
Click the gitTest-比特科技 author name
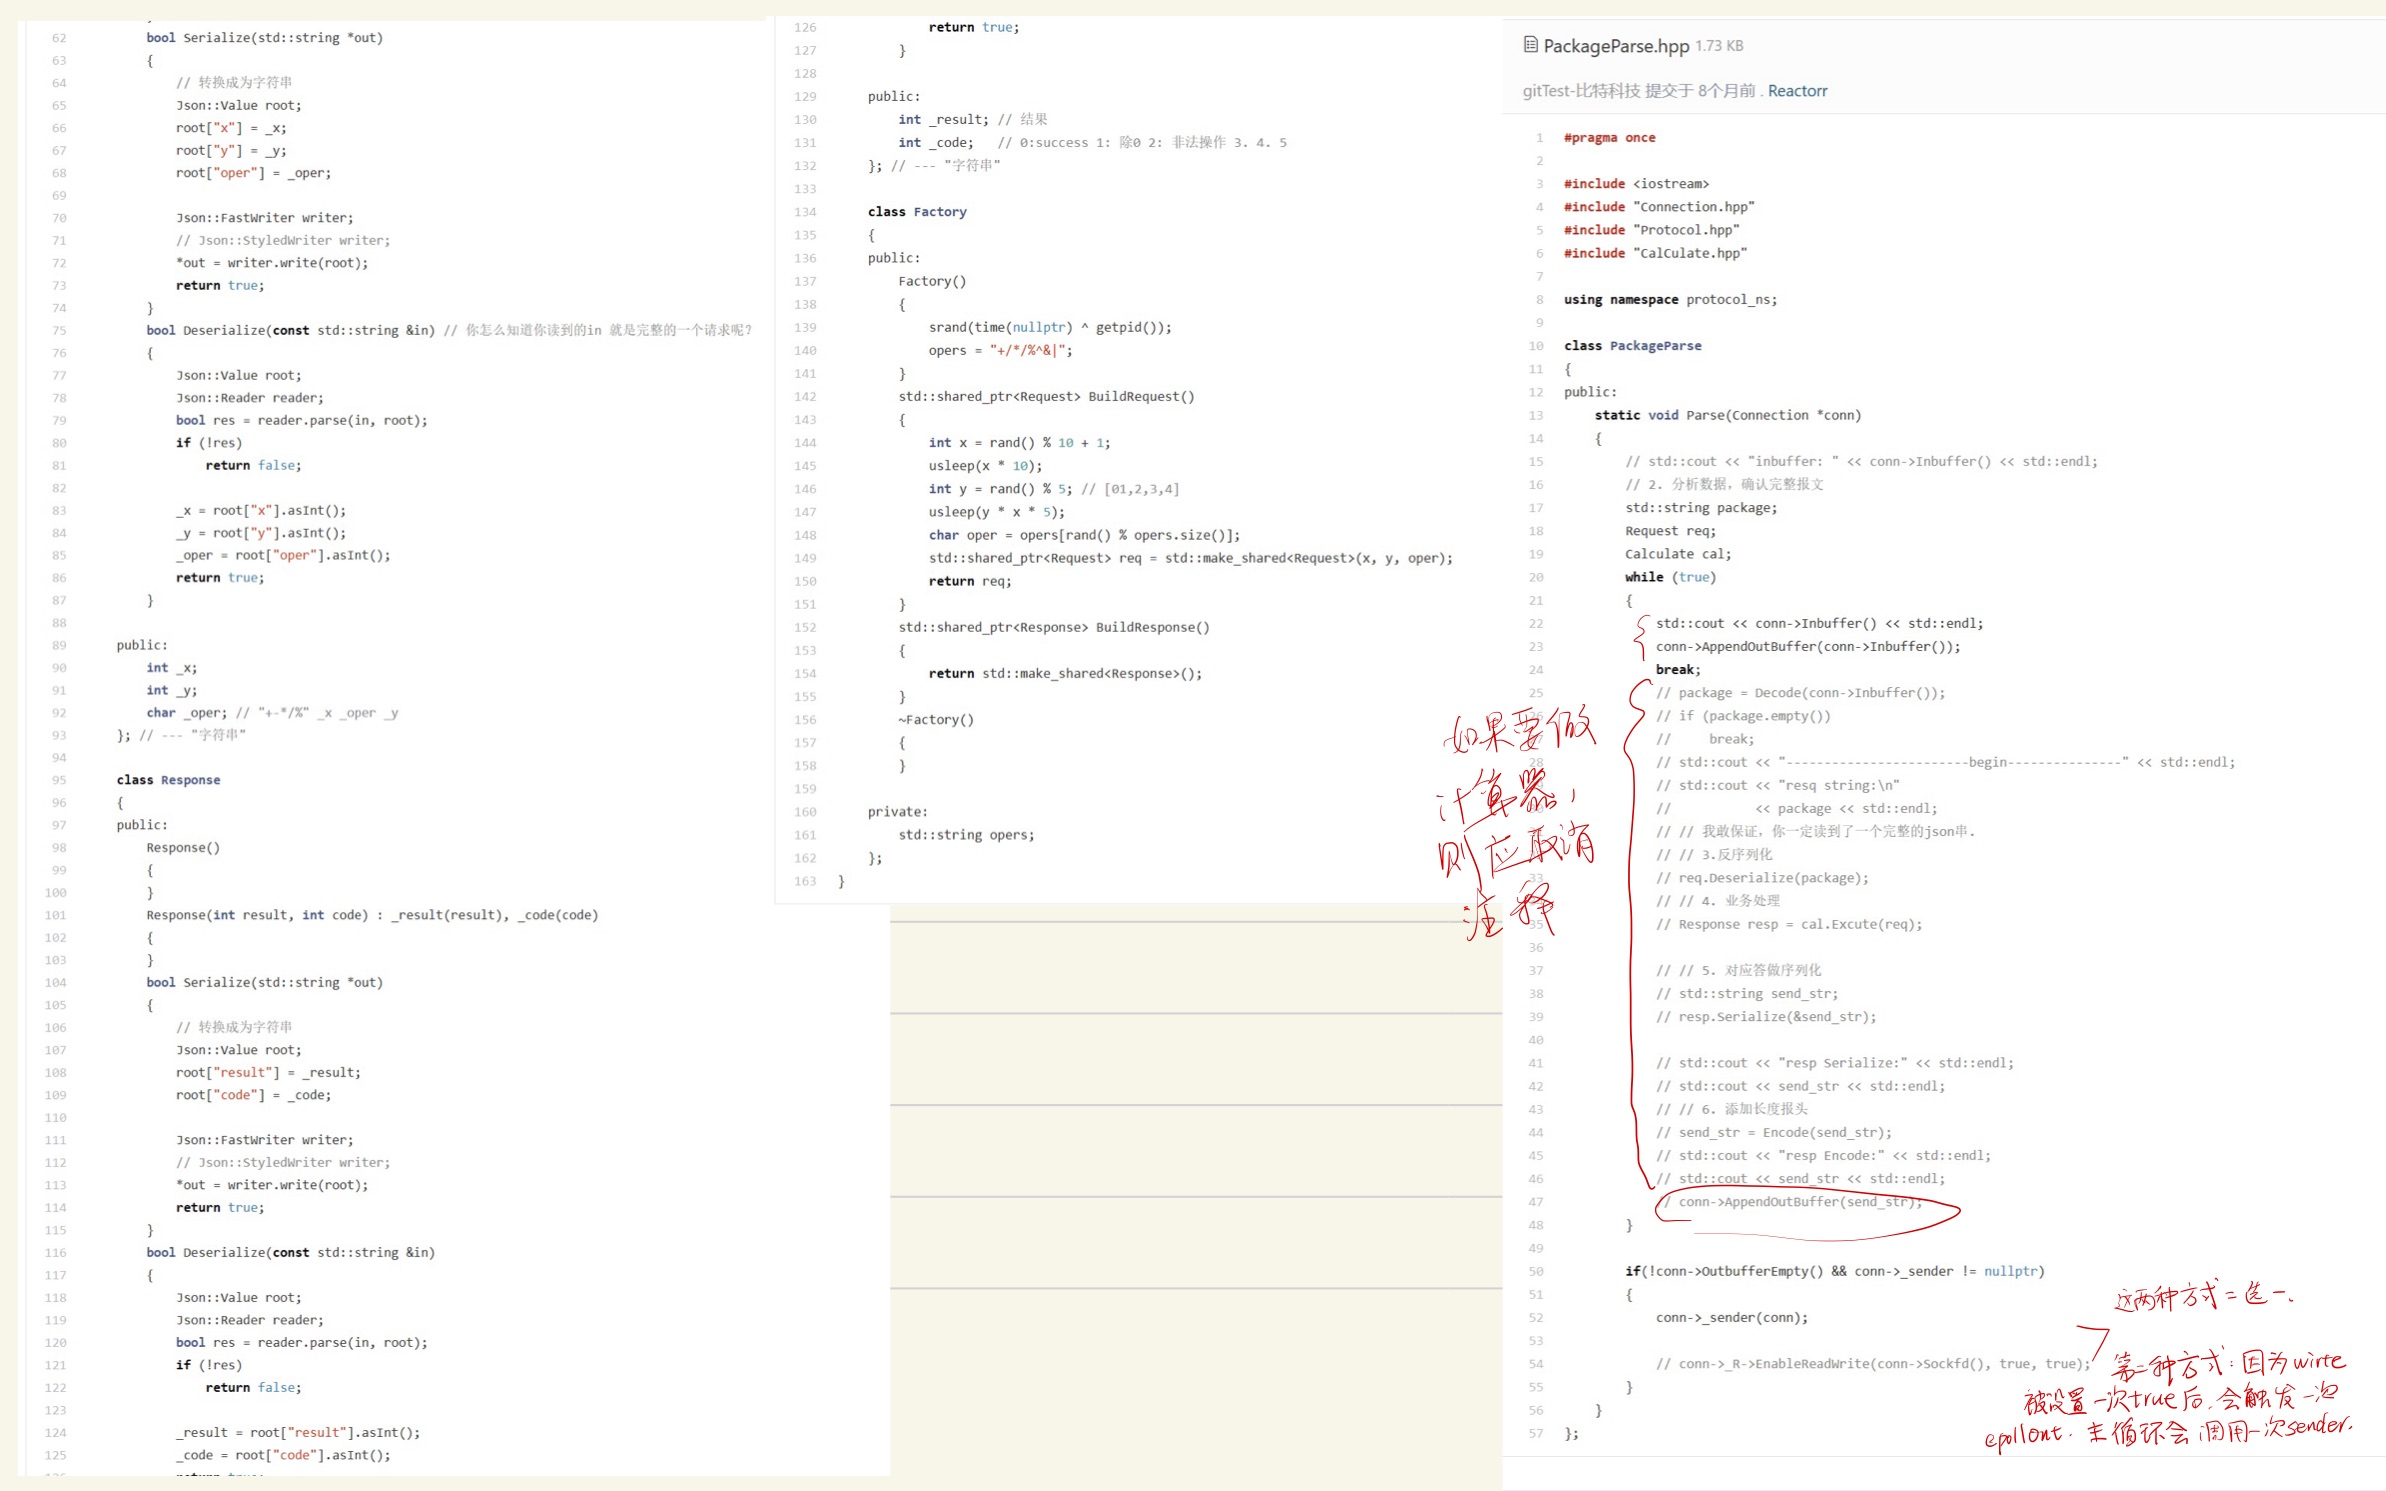click(1581, 91)
